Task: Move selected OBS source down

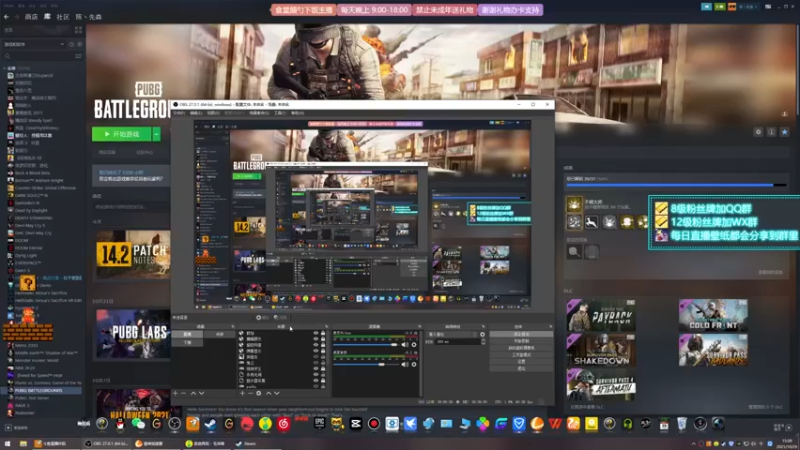Action: coord(277,393)
